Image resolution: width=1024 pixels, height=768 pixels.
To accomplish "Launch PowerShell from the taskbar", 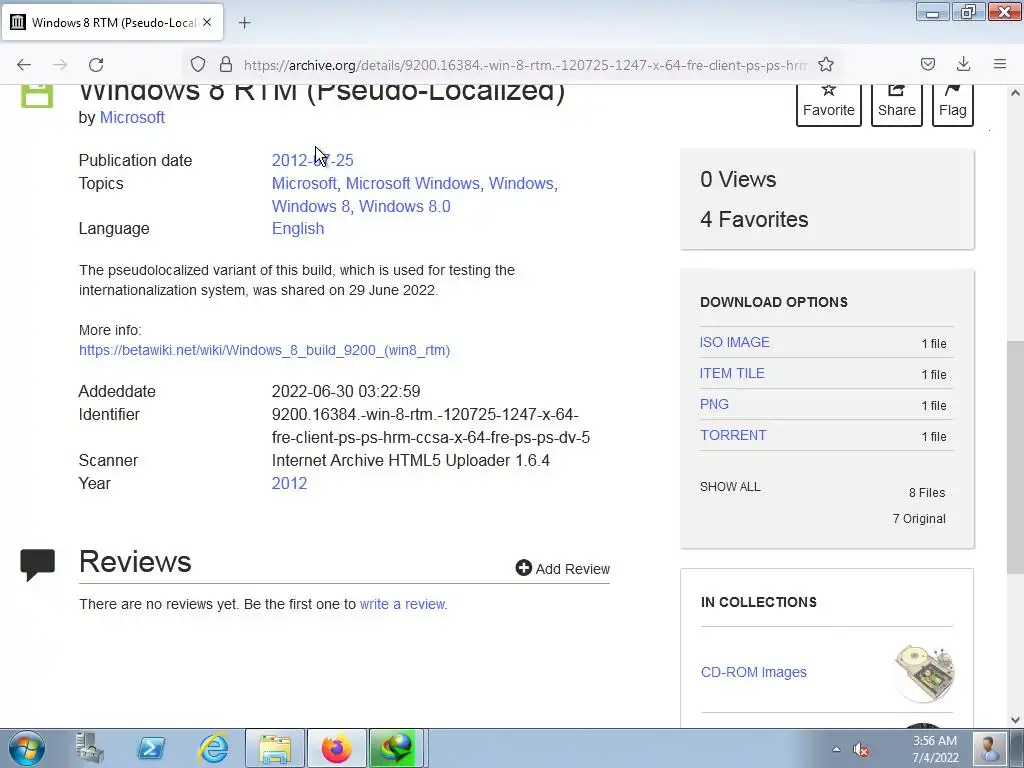I will (151, 748).
